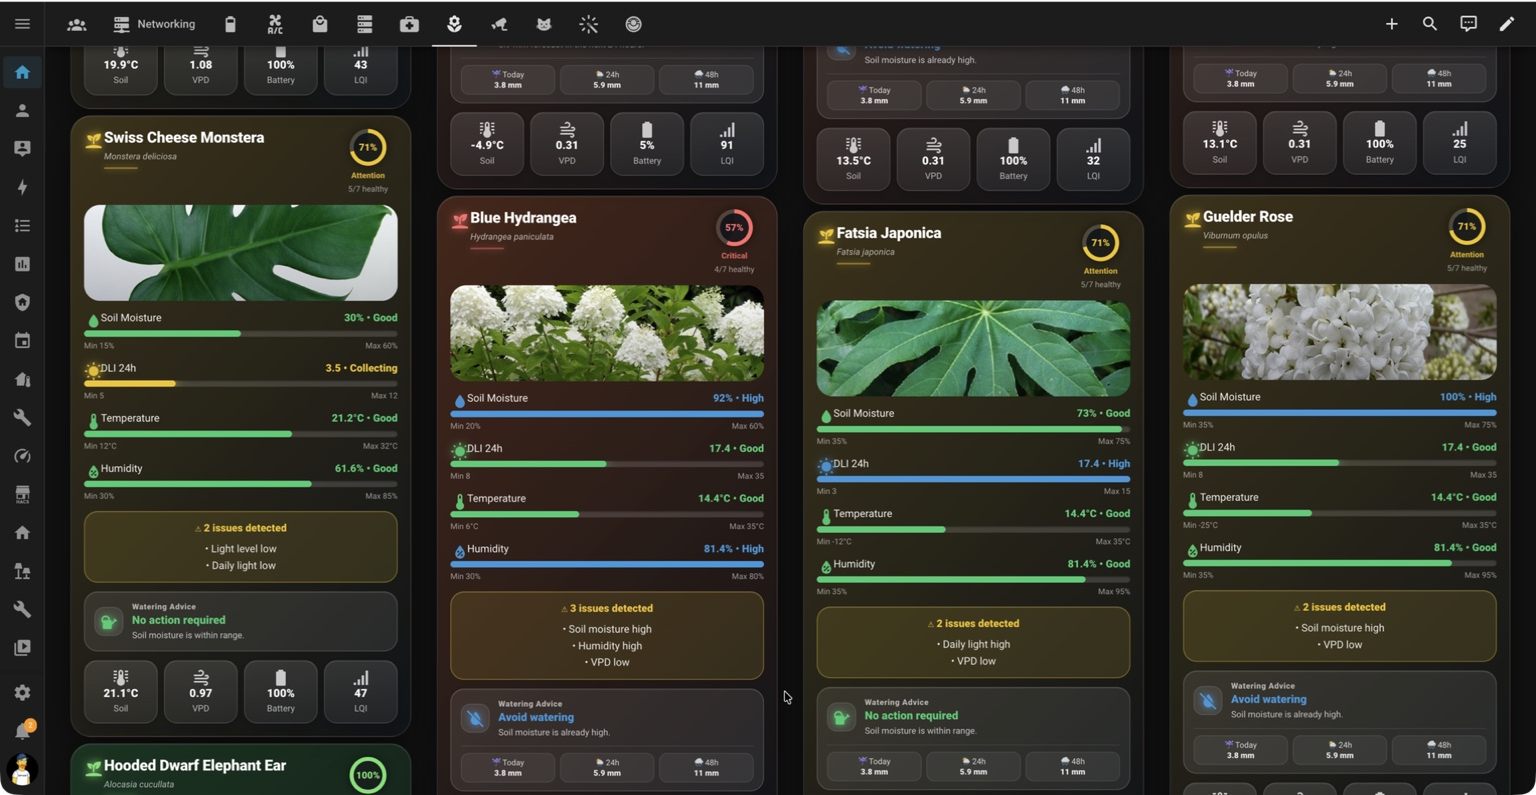Click the 13.1°C Soil tile
Viewport: 1536px width, 795px height.
(1220, 143)
